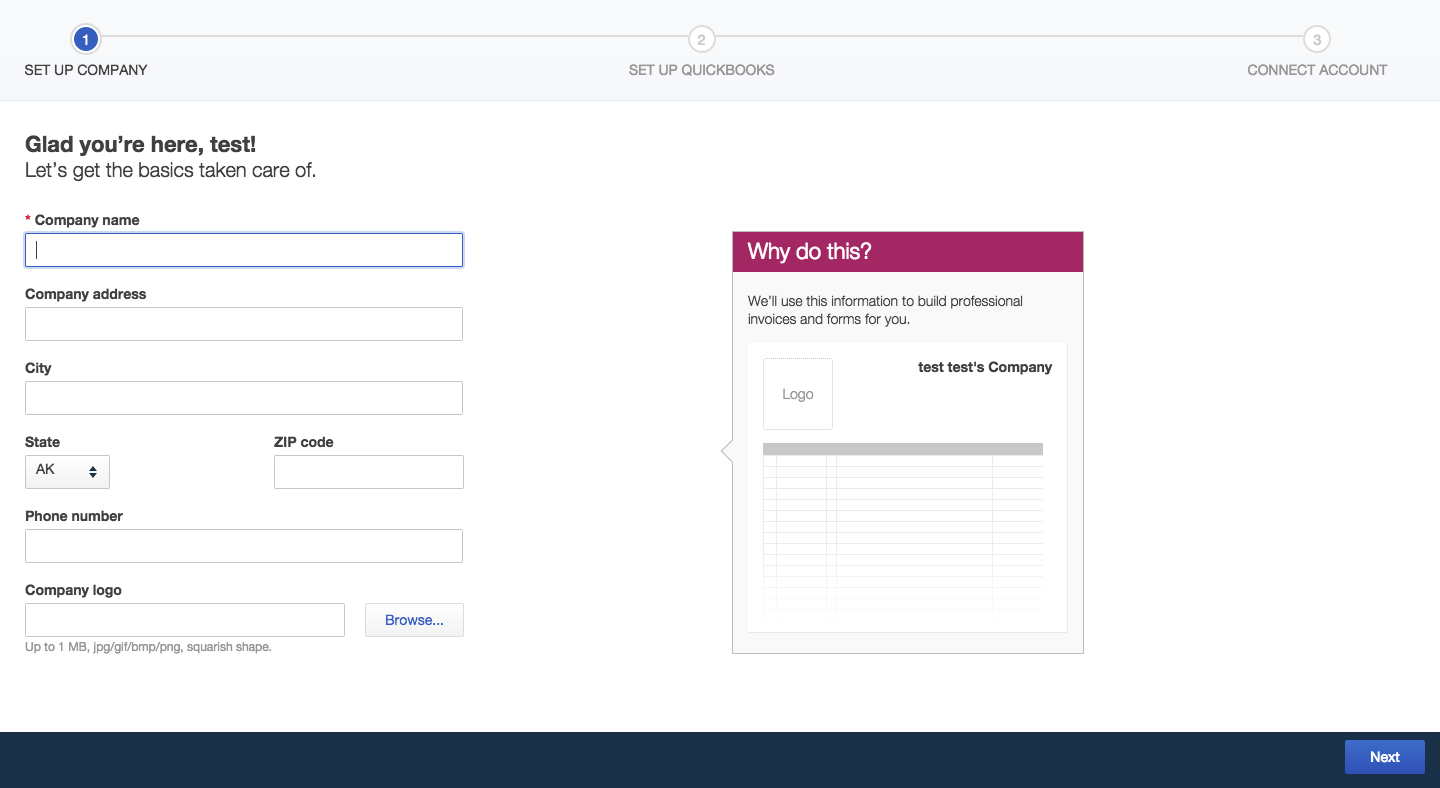The width and height of the screenshot is (1440, 788).
Task: Select the SET UP COMPANY step label
Action: [86, 70]
